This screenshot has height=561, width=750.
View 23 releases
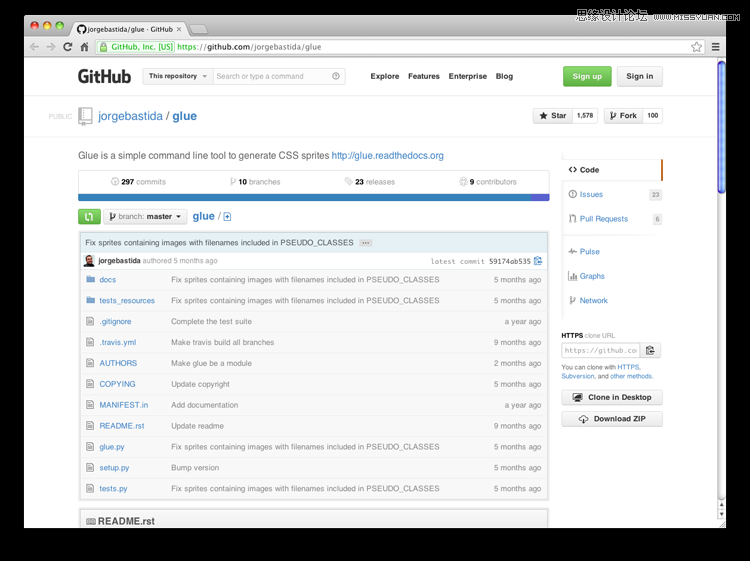pyautogui.click(x=370, y=182)
